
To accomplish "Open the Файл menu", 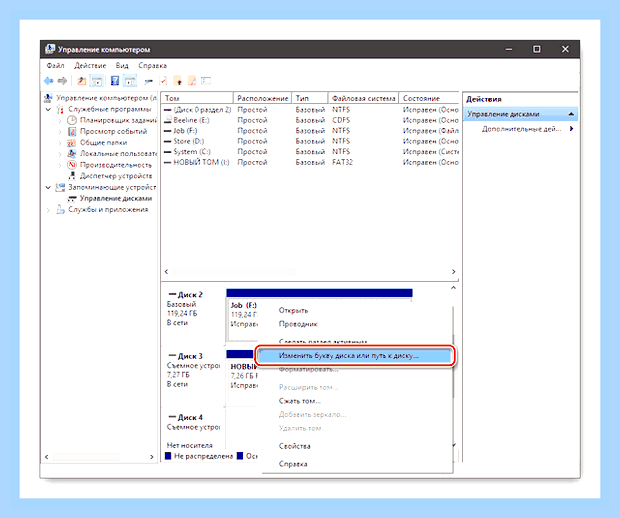I will click(x=55, y=65).
